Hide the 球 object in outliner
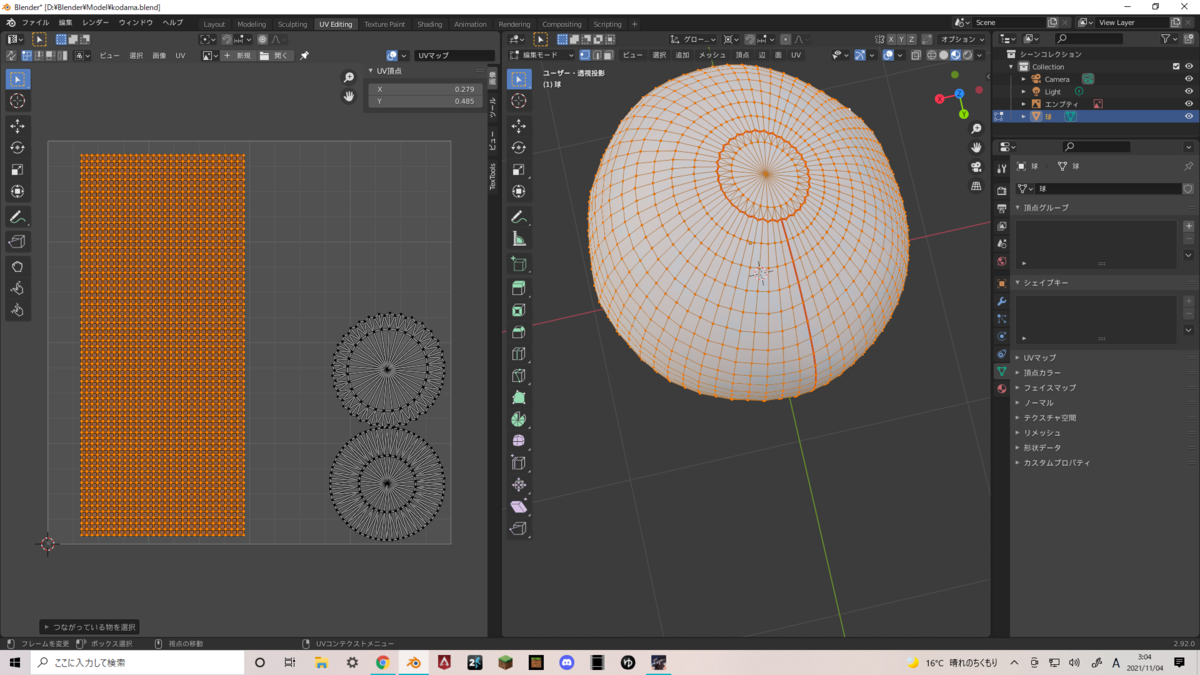Screen dimensions: 1200x675 1189,116
